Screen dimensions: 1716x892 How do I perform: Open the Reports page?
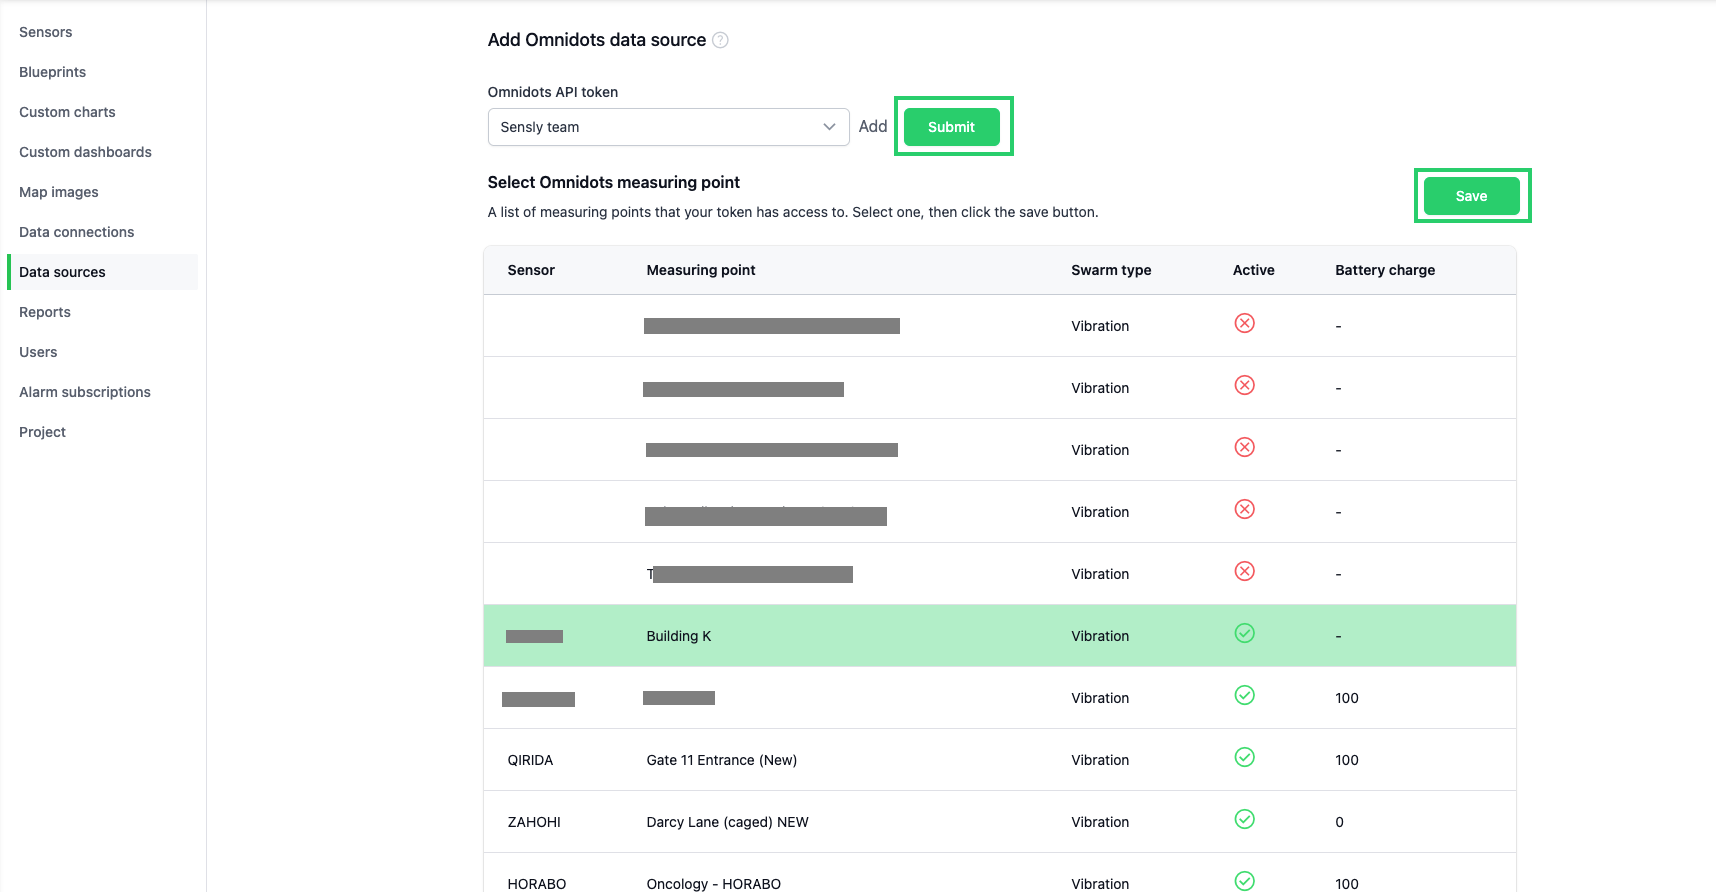(45, 312)
